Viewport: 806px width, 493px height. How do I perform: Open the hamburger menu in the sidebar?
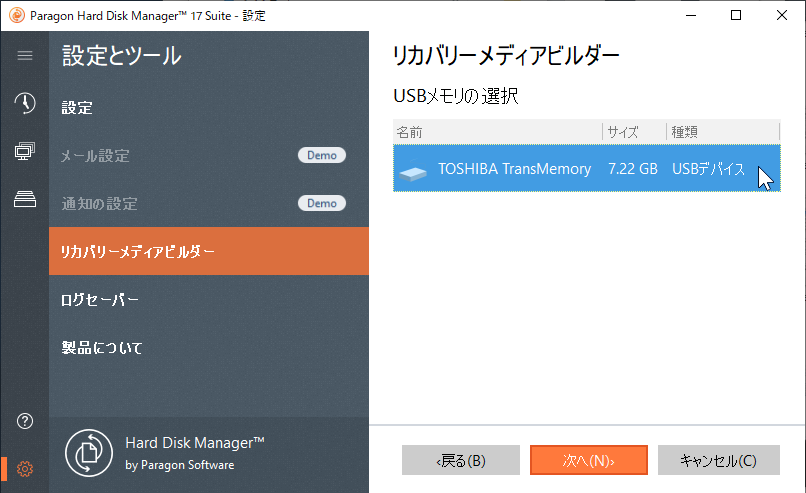point(25,55)
